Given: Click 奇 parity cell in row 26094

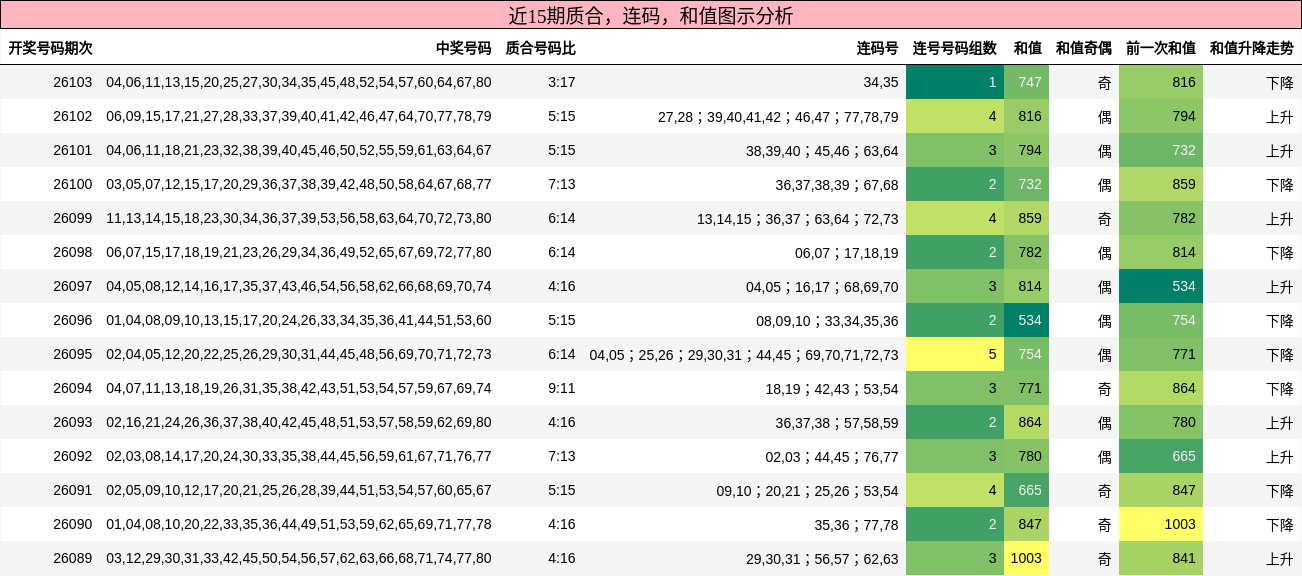Looking at the screenshot, I should (1104, 388).
